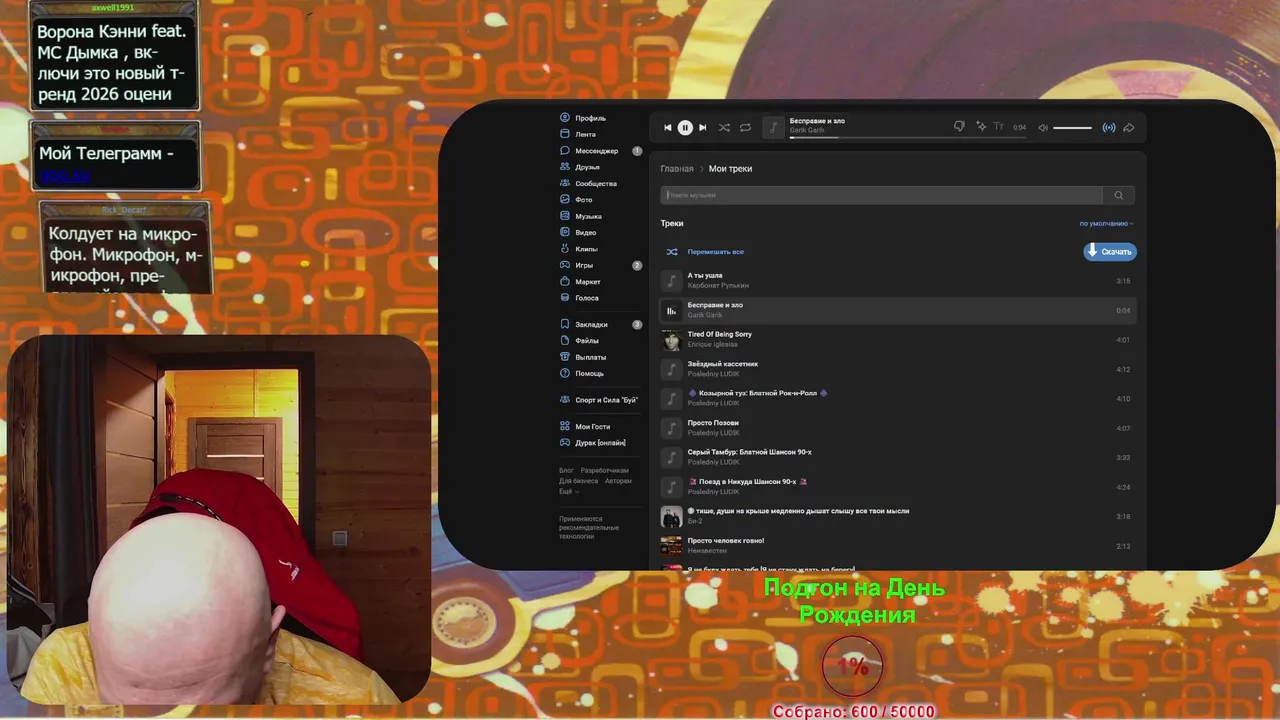1280x720 pixels.
Task: Click the playing Бесправие и зло equalizer icon
Action: click(x=671, y=311)
